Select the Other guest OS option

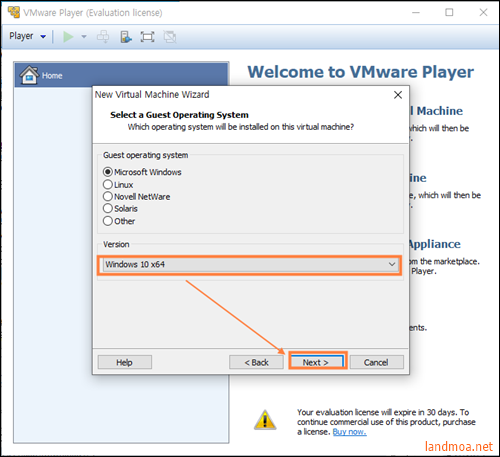119,221
